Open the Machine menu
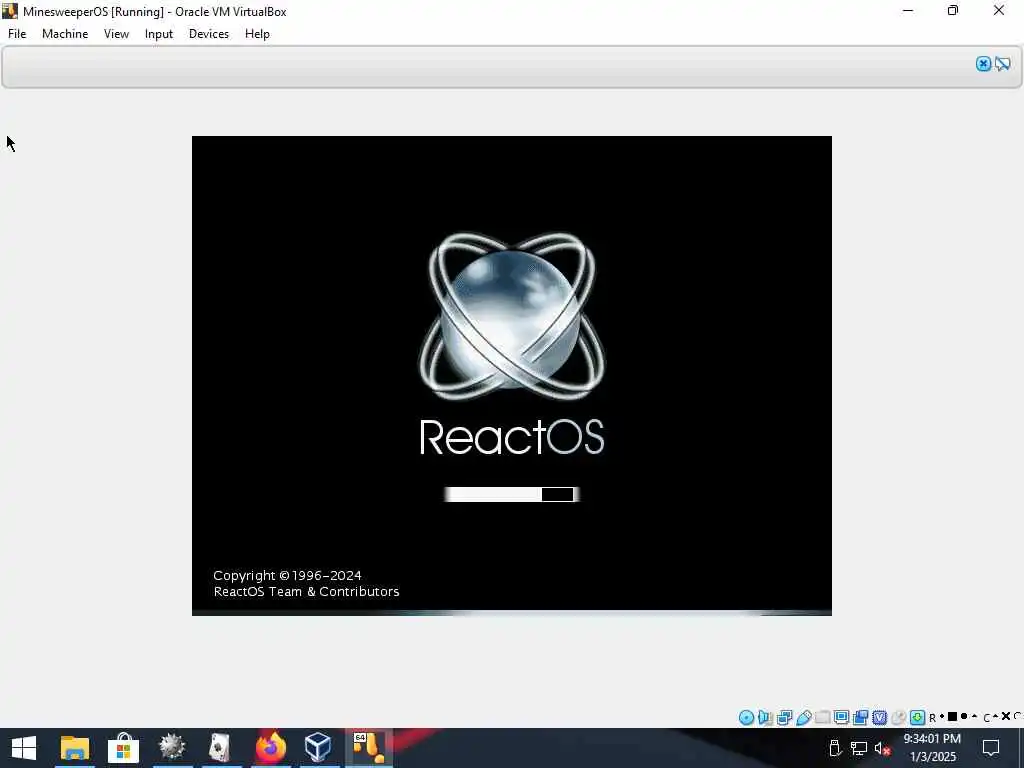The image size is (1024, 768). 65,34
